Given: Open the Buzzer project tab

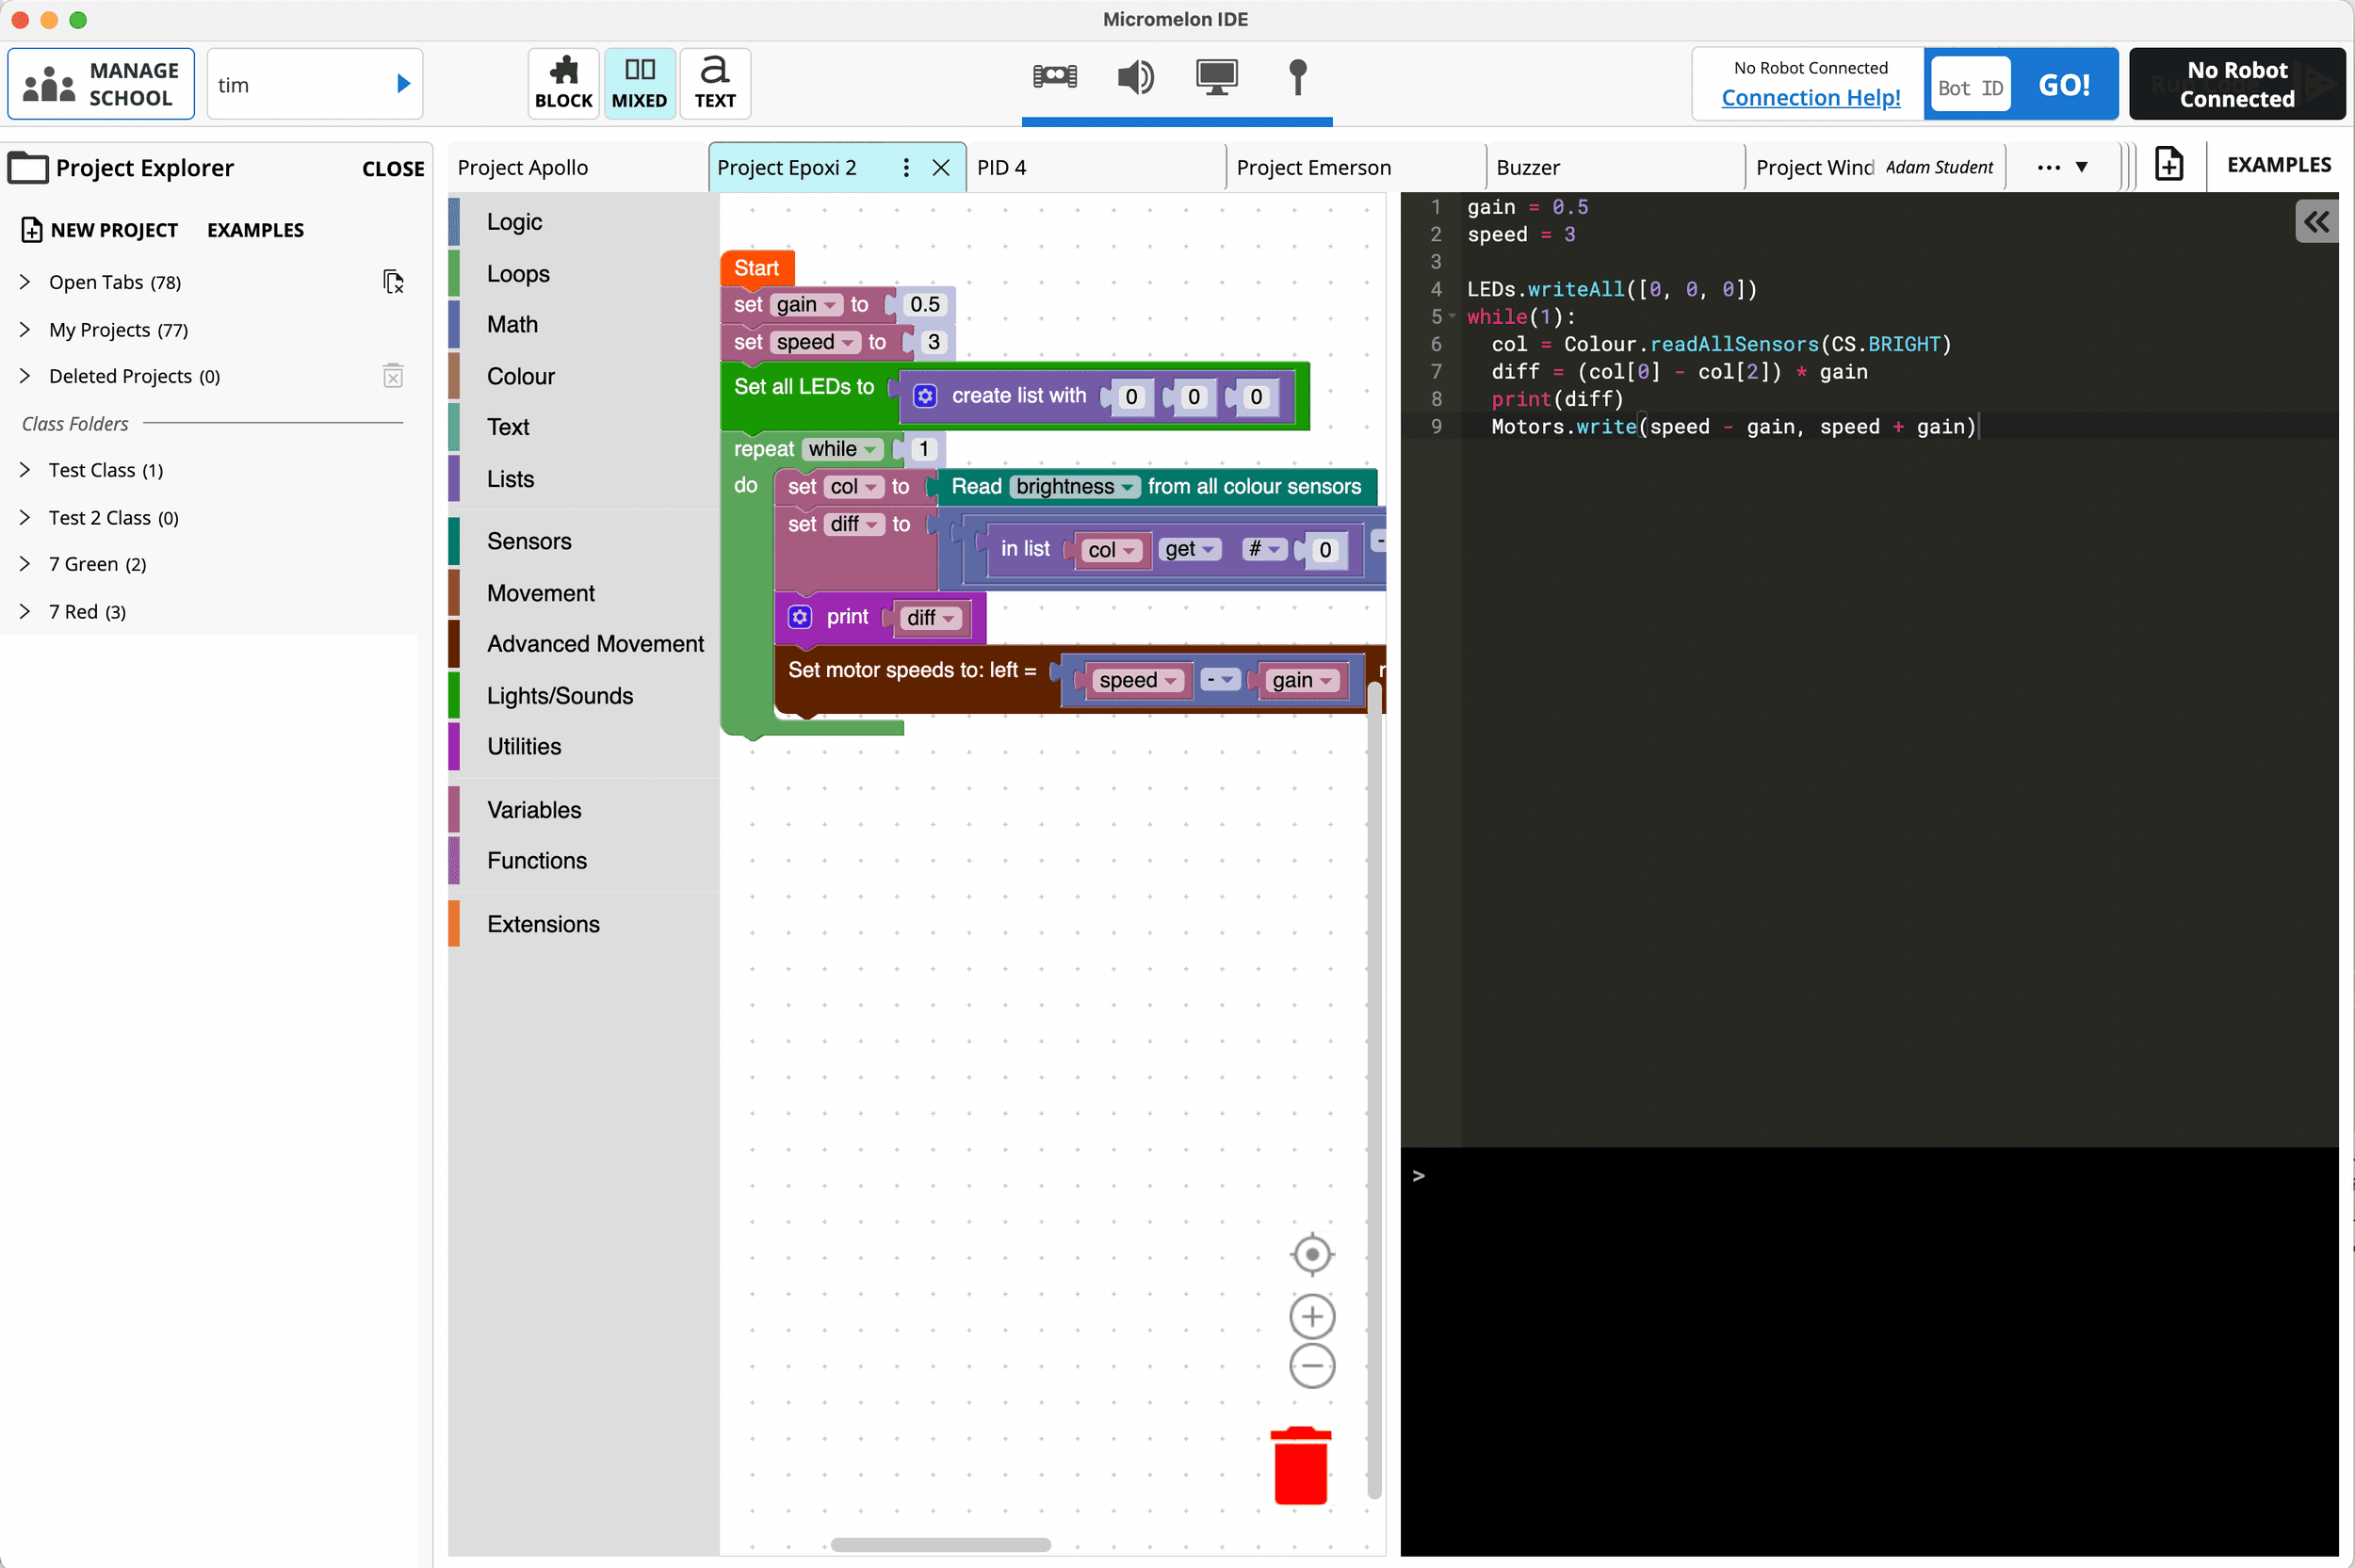Looking at the screenshot, I should [x=1529, y=167].
